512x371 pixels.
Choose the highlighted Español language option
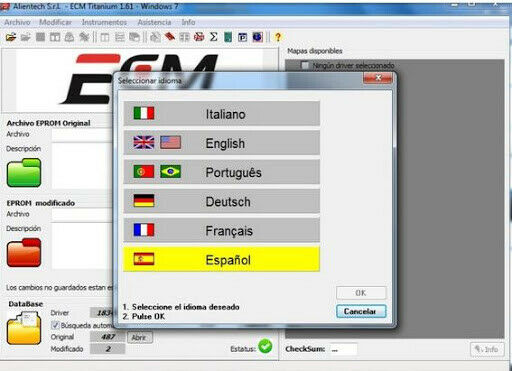tap(222, 259)
